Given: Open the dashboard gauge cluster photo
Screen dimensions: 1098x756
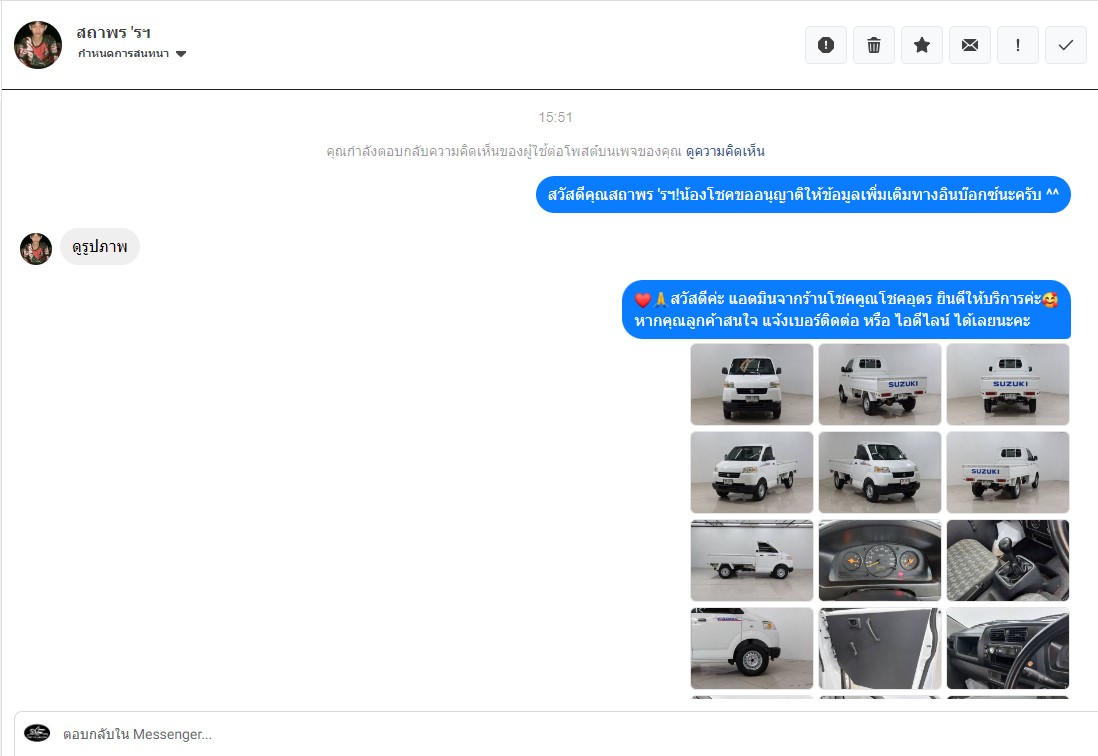Looking at the screenshot, I should tap(879, 560).
